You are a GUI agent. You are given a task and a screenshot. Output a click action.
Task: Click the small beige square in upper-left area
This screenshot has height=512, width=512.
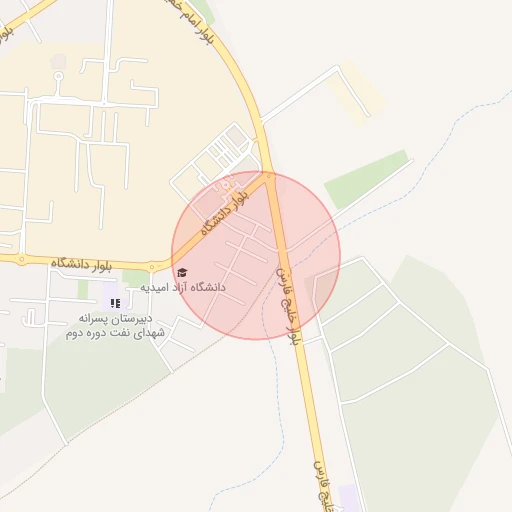(58, 62)
